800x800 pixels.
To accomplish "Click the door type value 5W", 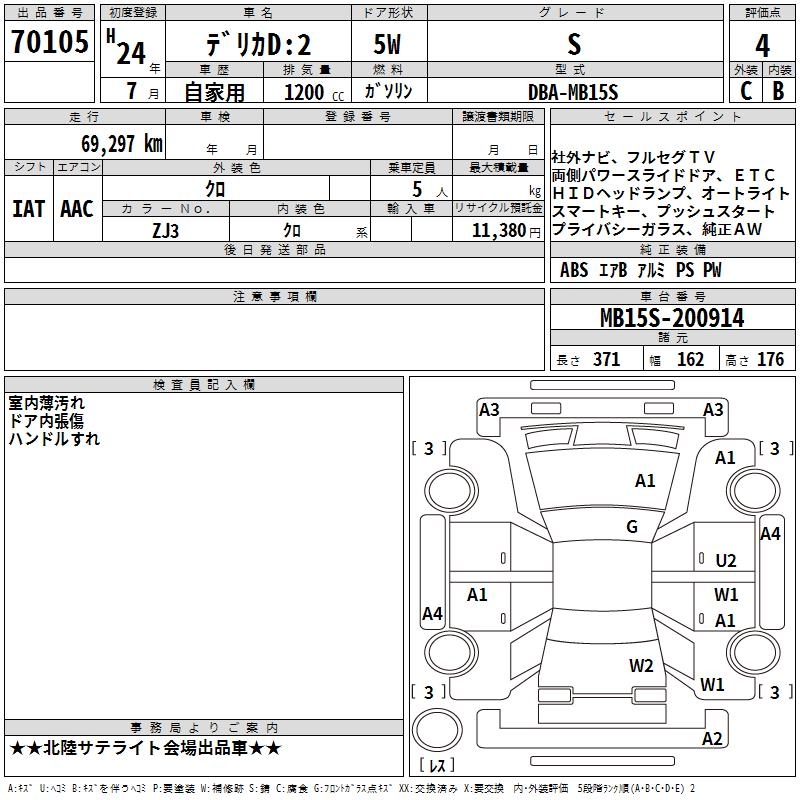I will coord(387,44).
